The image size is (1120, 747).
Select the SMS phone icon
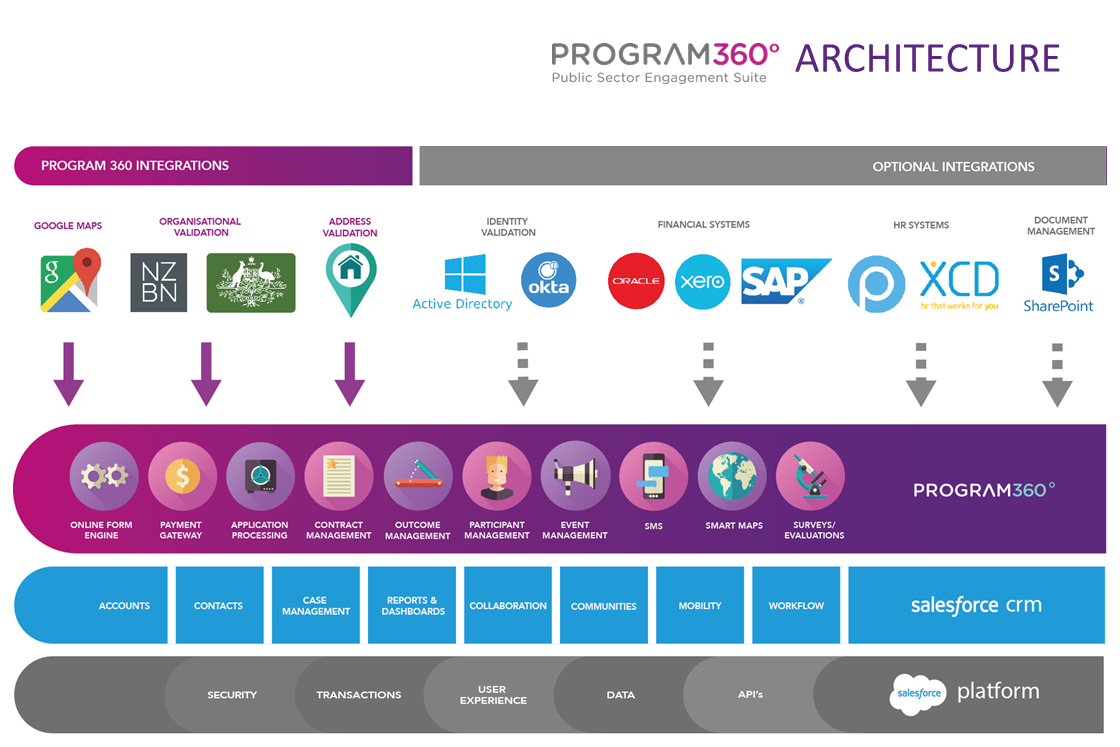tap(654, 476)
